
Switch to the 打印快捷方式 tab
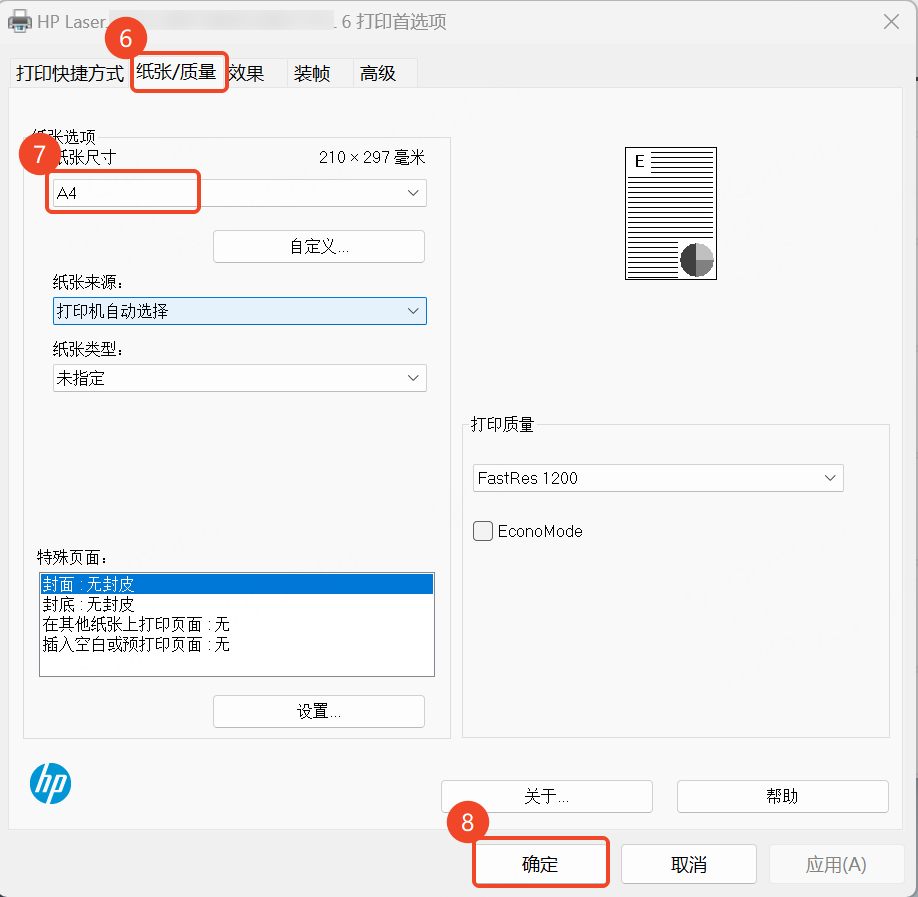point(70,73)
